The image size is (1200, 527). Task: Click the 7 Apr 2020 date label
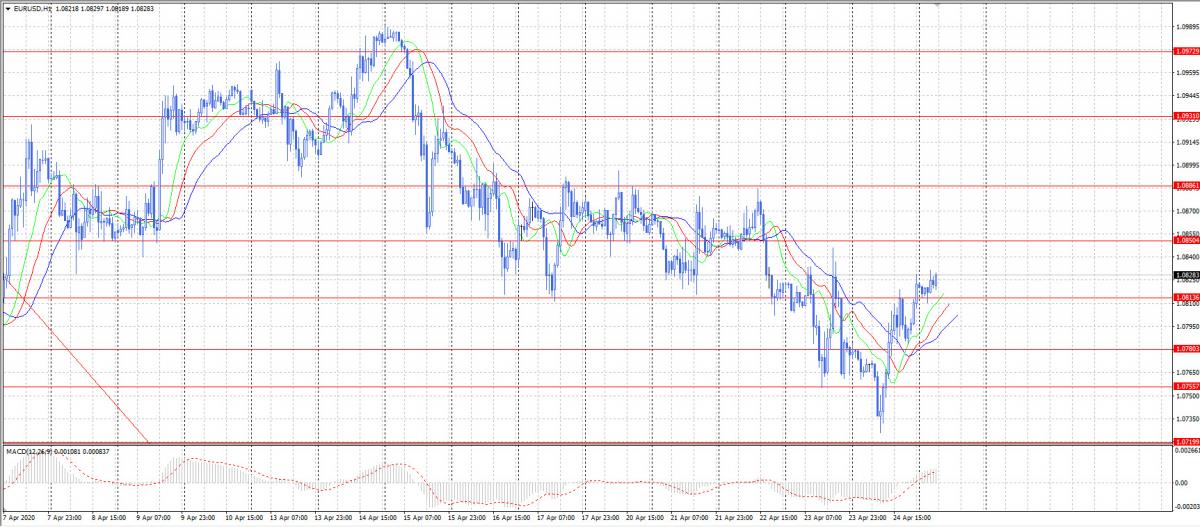19,520
